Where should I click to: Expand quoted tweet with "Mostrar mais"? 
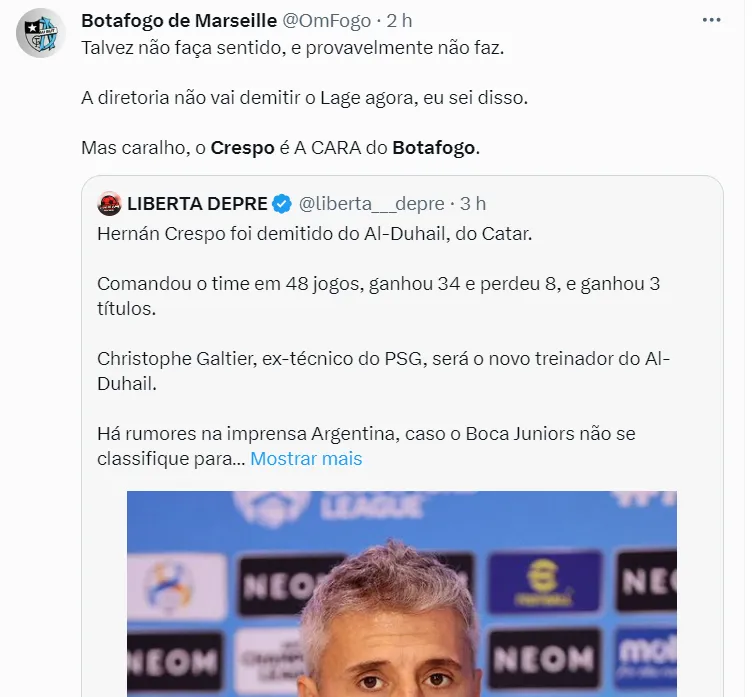coord(306,459)
